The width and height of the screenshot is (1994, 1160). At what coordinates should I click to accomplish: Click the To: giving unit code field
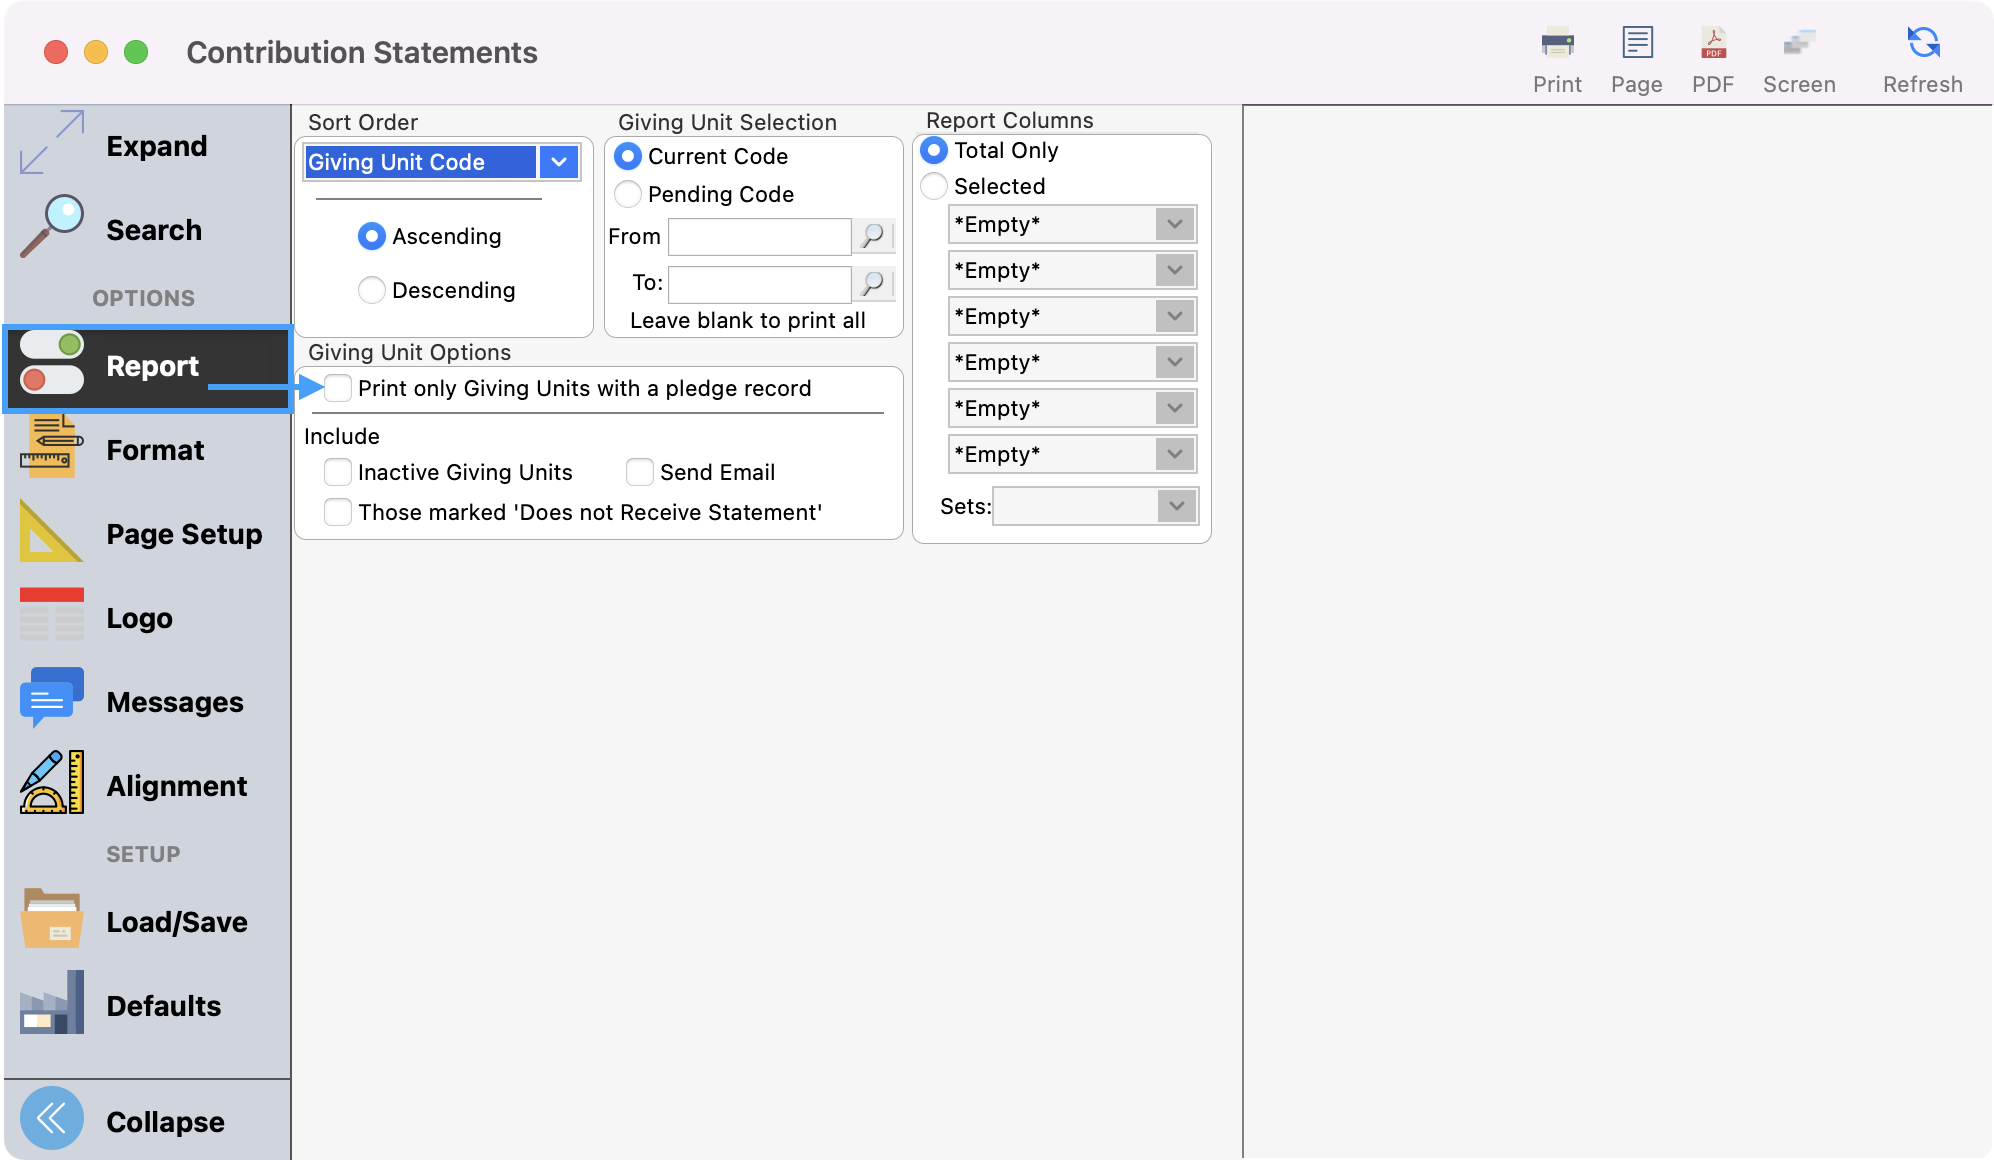point(759,284)
